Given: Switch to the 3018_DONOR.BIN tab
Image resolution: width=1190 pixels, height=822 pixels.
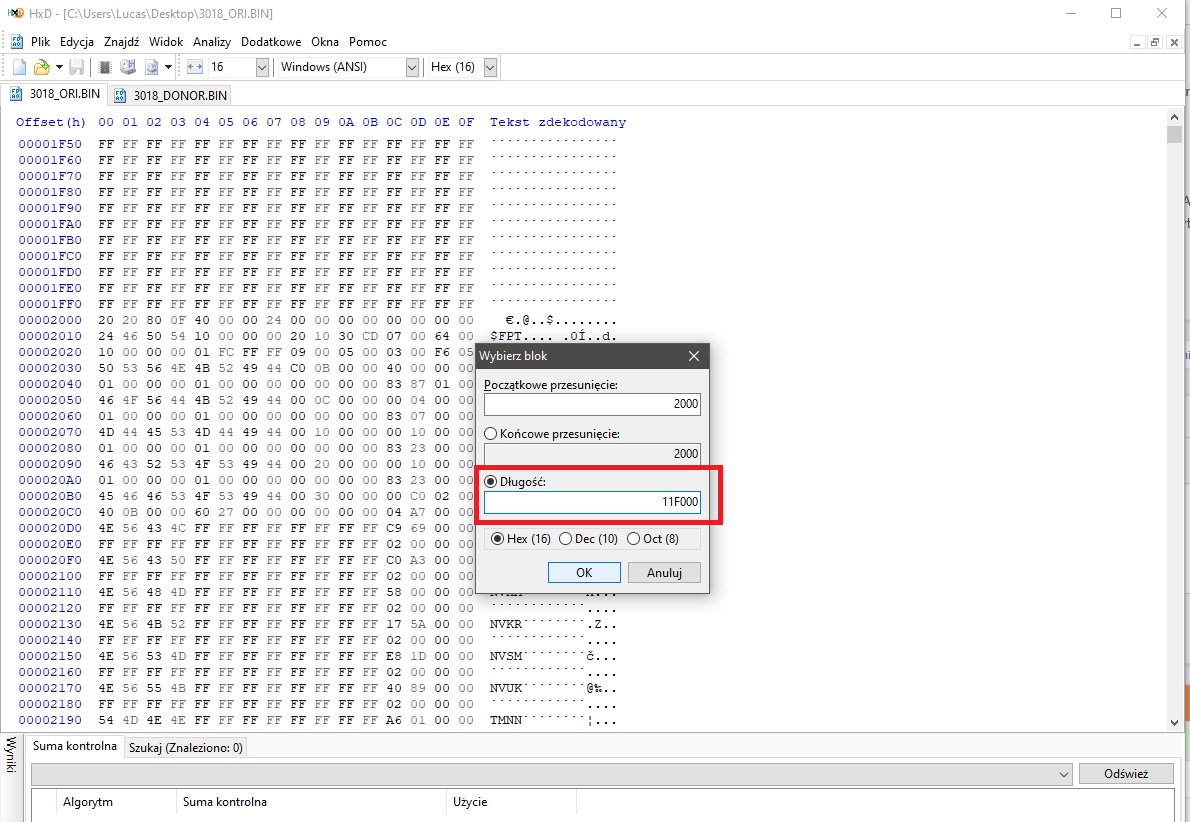Looking at the screenshot, I should pos(169,96).
